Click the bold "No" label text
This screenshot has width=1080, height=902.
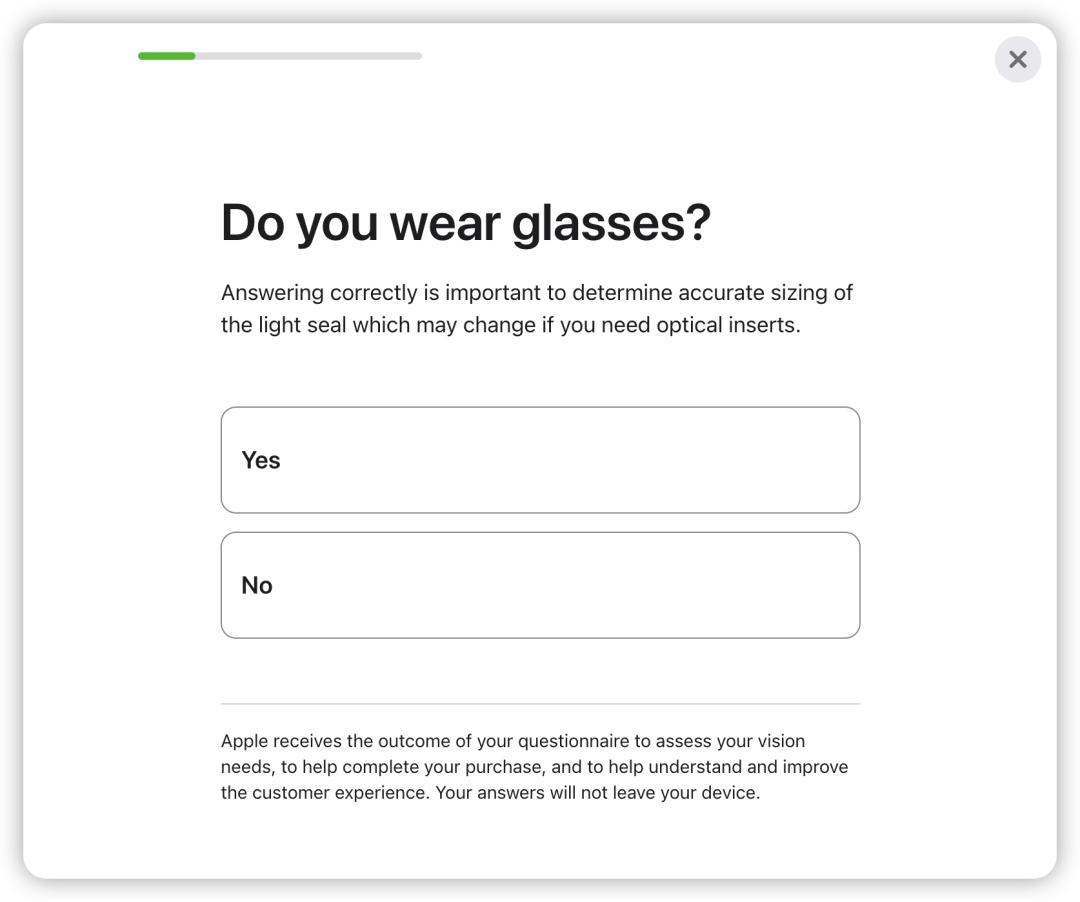point(257,585)
